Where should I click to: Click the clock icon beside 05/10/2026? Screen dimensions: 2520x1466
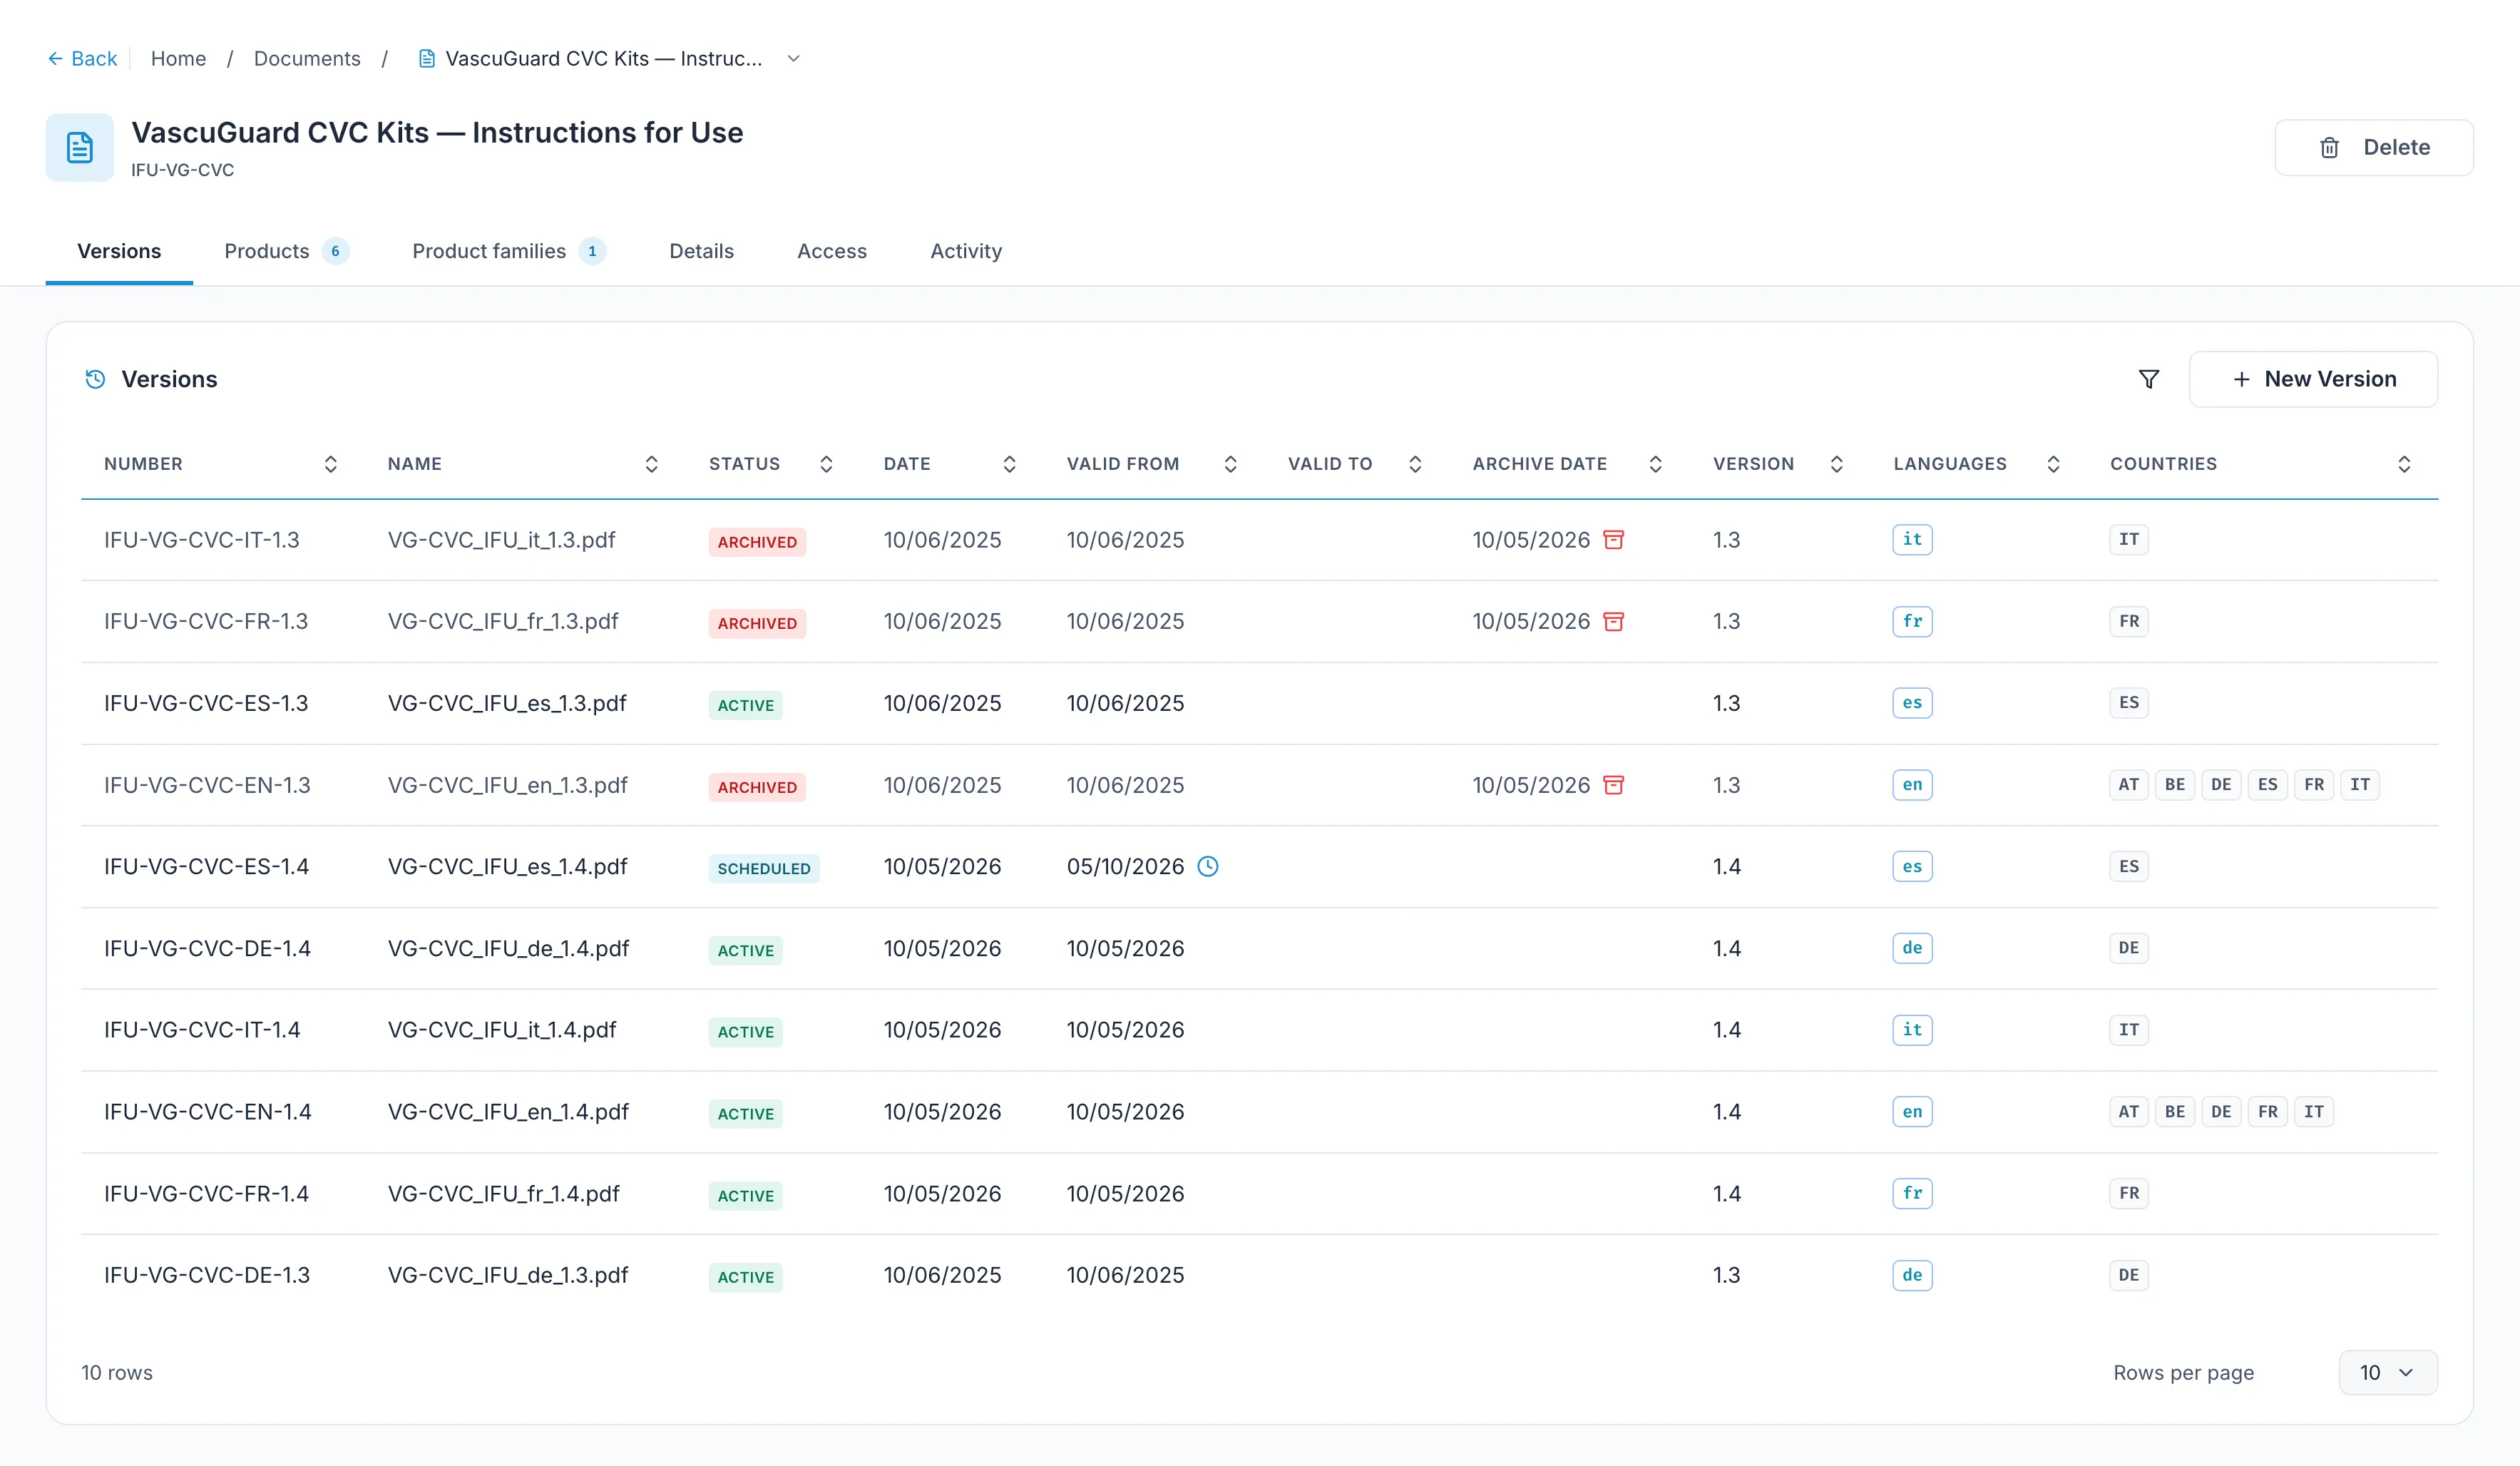tap(1208, 867)
